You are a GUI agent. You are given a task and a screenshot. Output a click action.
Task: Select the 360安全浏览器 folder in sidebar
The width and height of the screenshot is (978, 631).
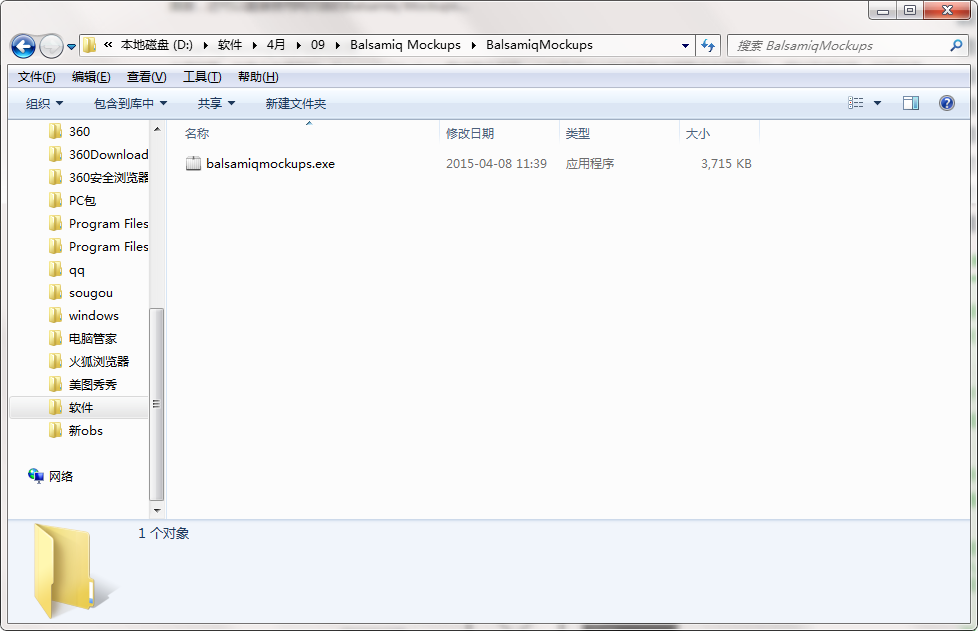[109, 178]
